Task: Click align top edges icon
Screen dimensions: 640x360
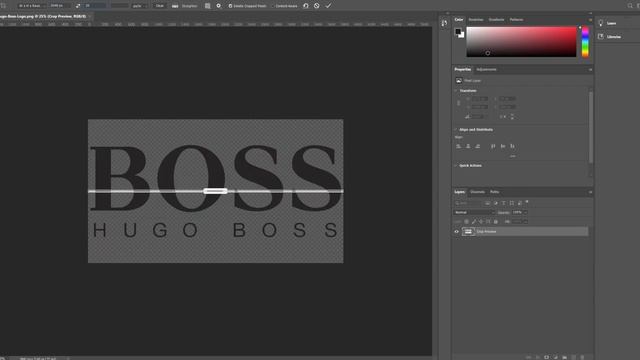Action: (x=493, y=146)
